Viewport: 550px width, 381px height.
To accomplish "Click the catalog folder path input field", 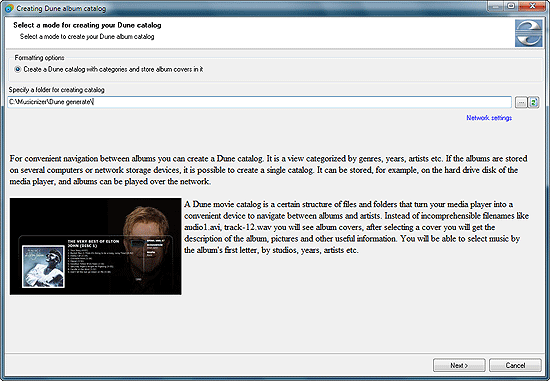I will [259, 102].
